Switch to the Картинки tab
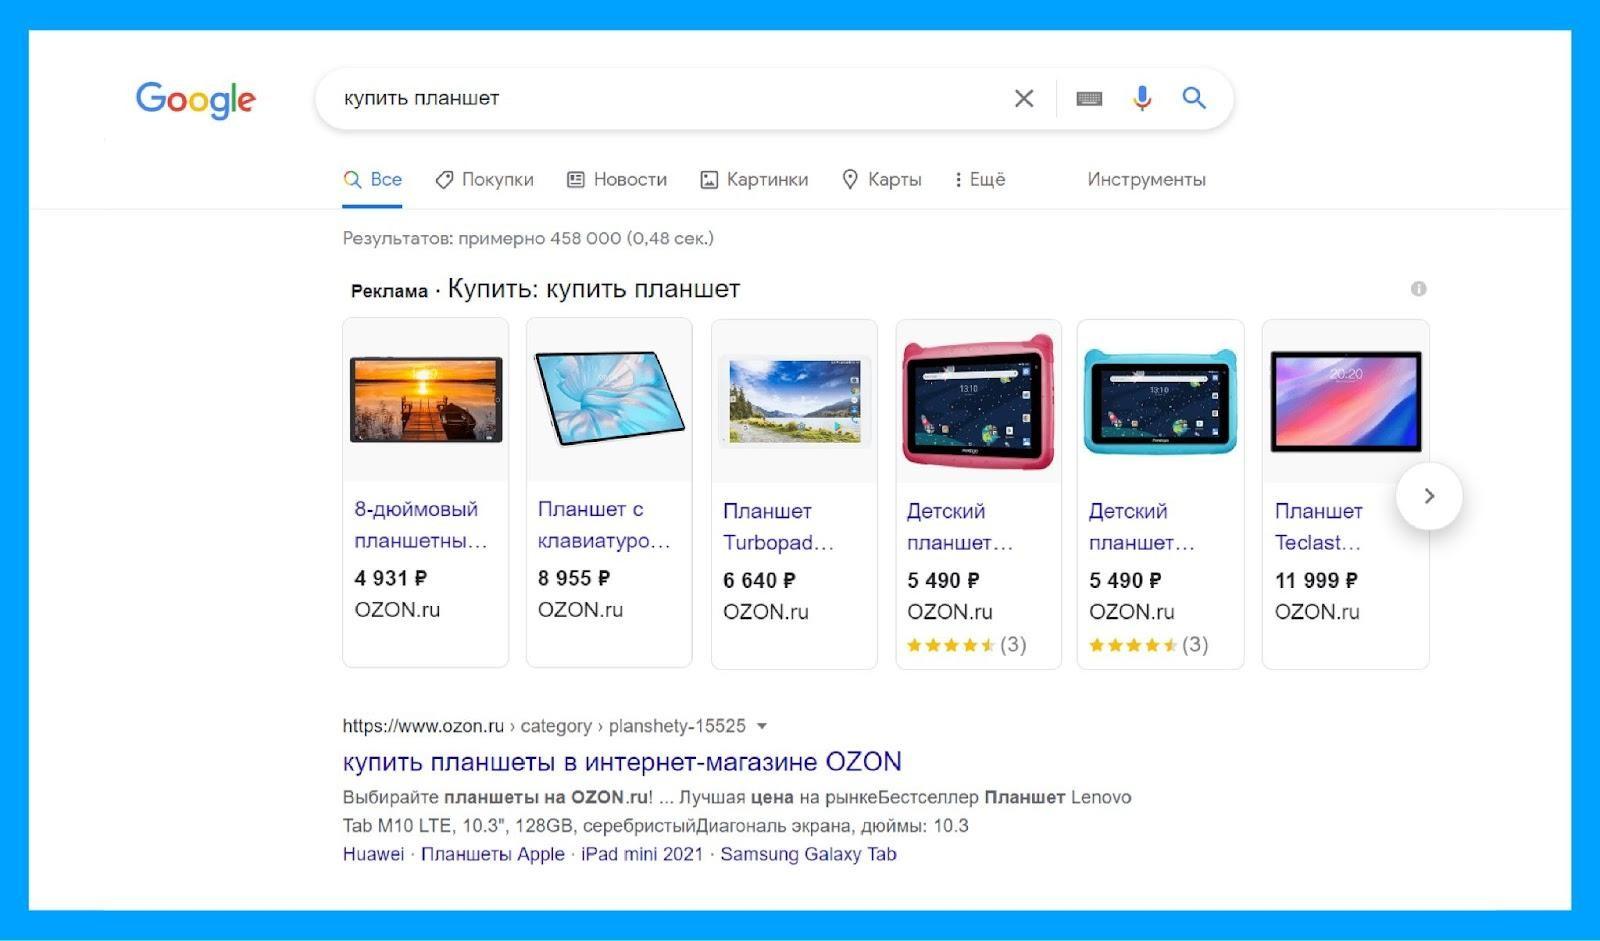 tap(754, 180)
